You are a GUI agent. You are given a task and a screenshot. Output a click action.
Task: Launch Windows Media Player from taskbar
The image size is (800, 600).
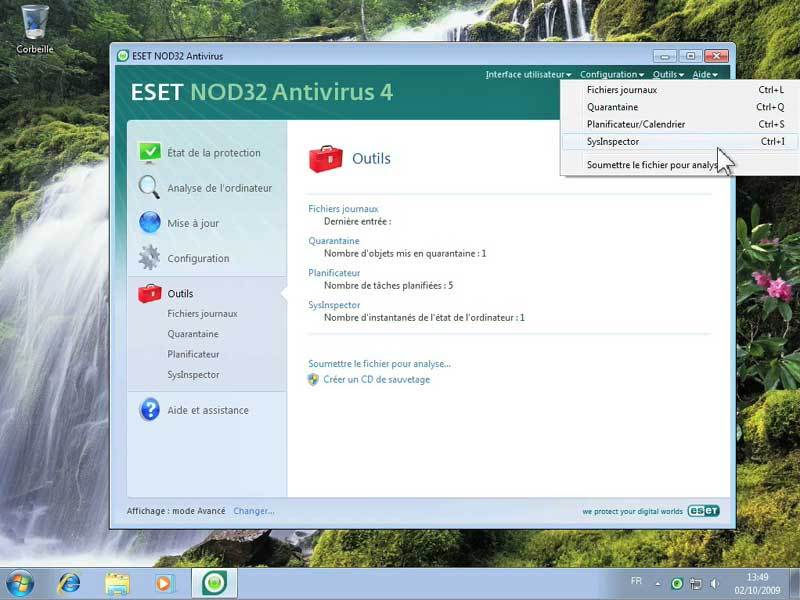164,583
